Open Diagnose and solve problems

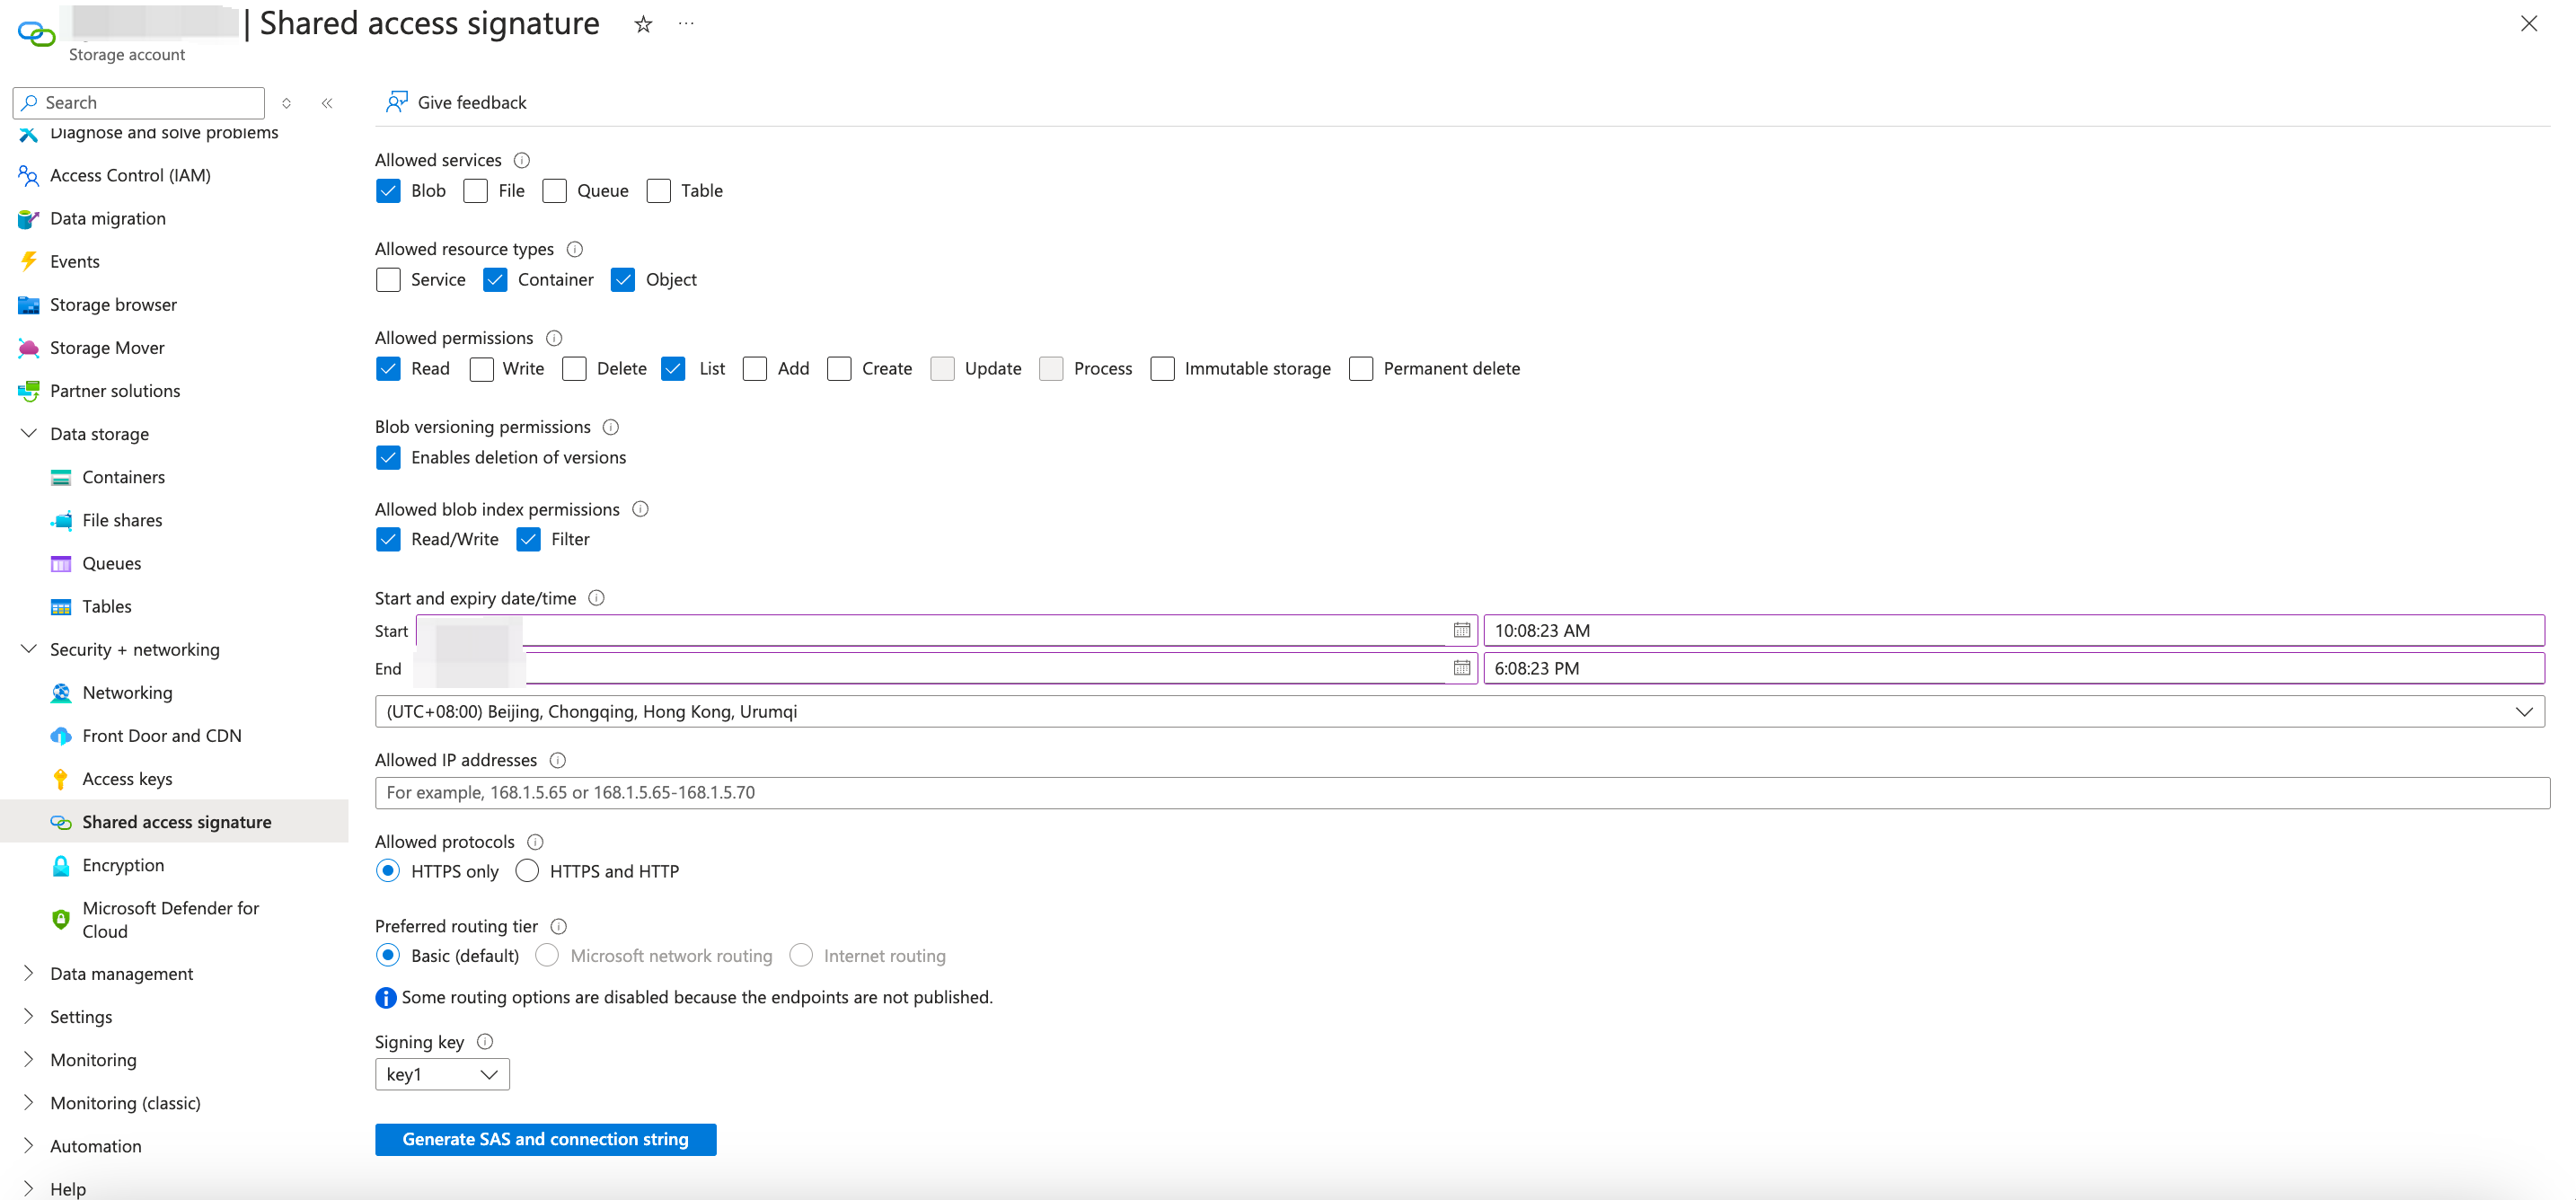[164, 132]
